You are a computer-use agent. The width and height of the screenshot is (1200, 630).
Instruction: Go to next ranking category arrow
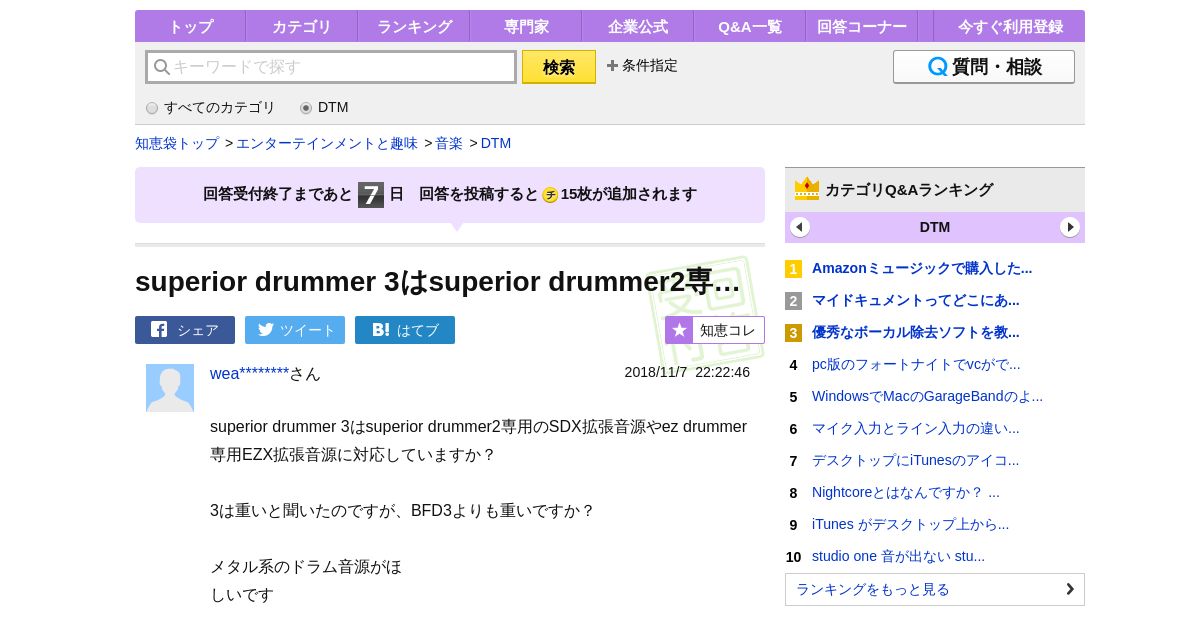coord(1070,227)
